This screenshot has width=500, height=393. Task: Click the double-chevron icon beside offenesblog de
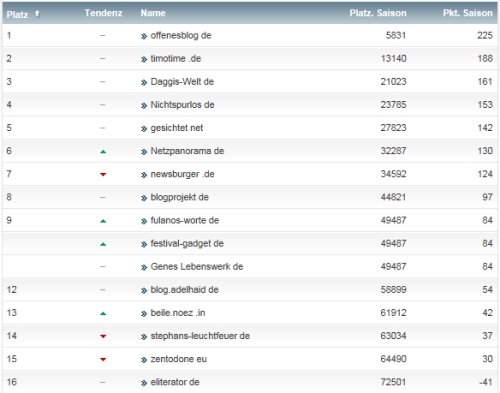(x=144, y=36)
